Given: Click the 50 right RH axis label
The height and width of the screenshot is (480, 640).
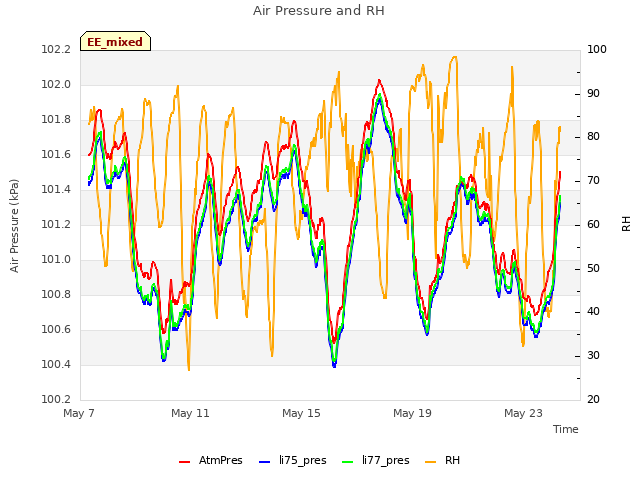Looking at the screenshot, I should pos(593,269).
